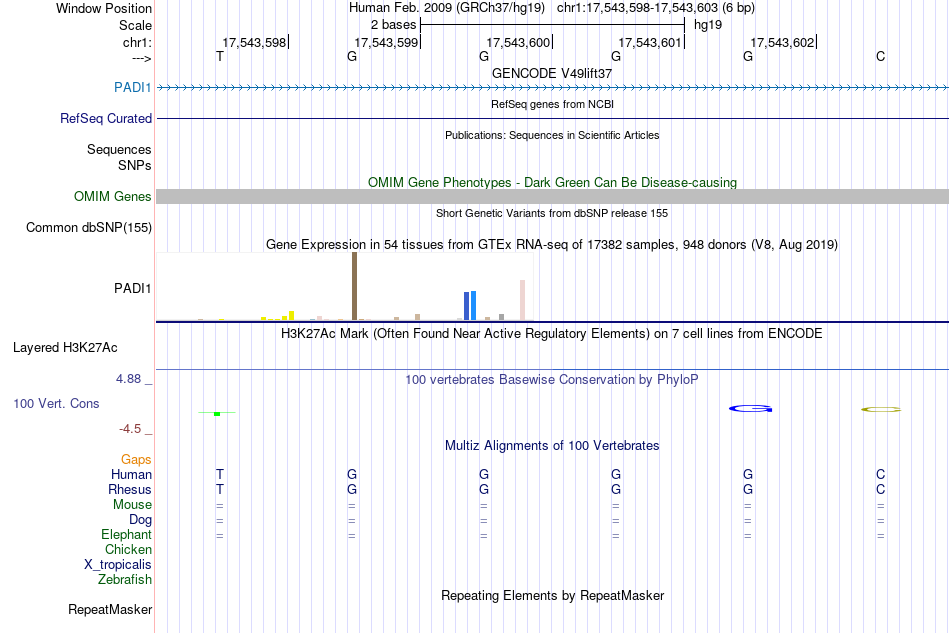Open the RepeatMasker track label
950x633 pixels.
110,609
